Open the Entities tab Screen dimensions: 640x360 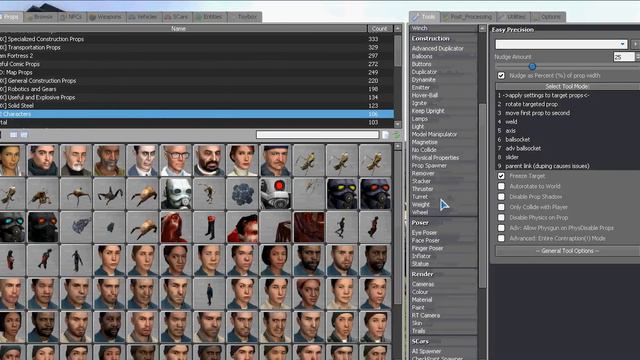click(210, 17)
